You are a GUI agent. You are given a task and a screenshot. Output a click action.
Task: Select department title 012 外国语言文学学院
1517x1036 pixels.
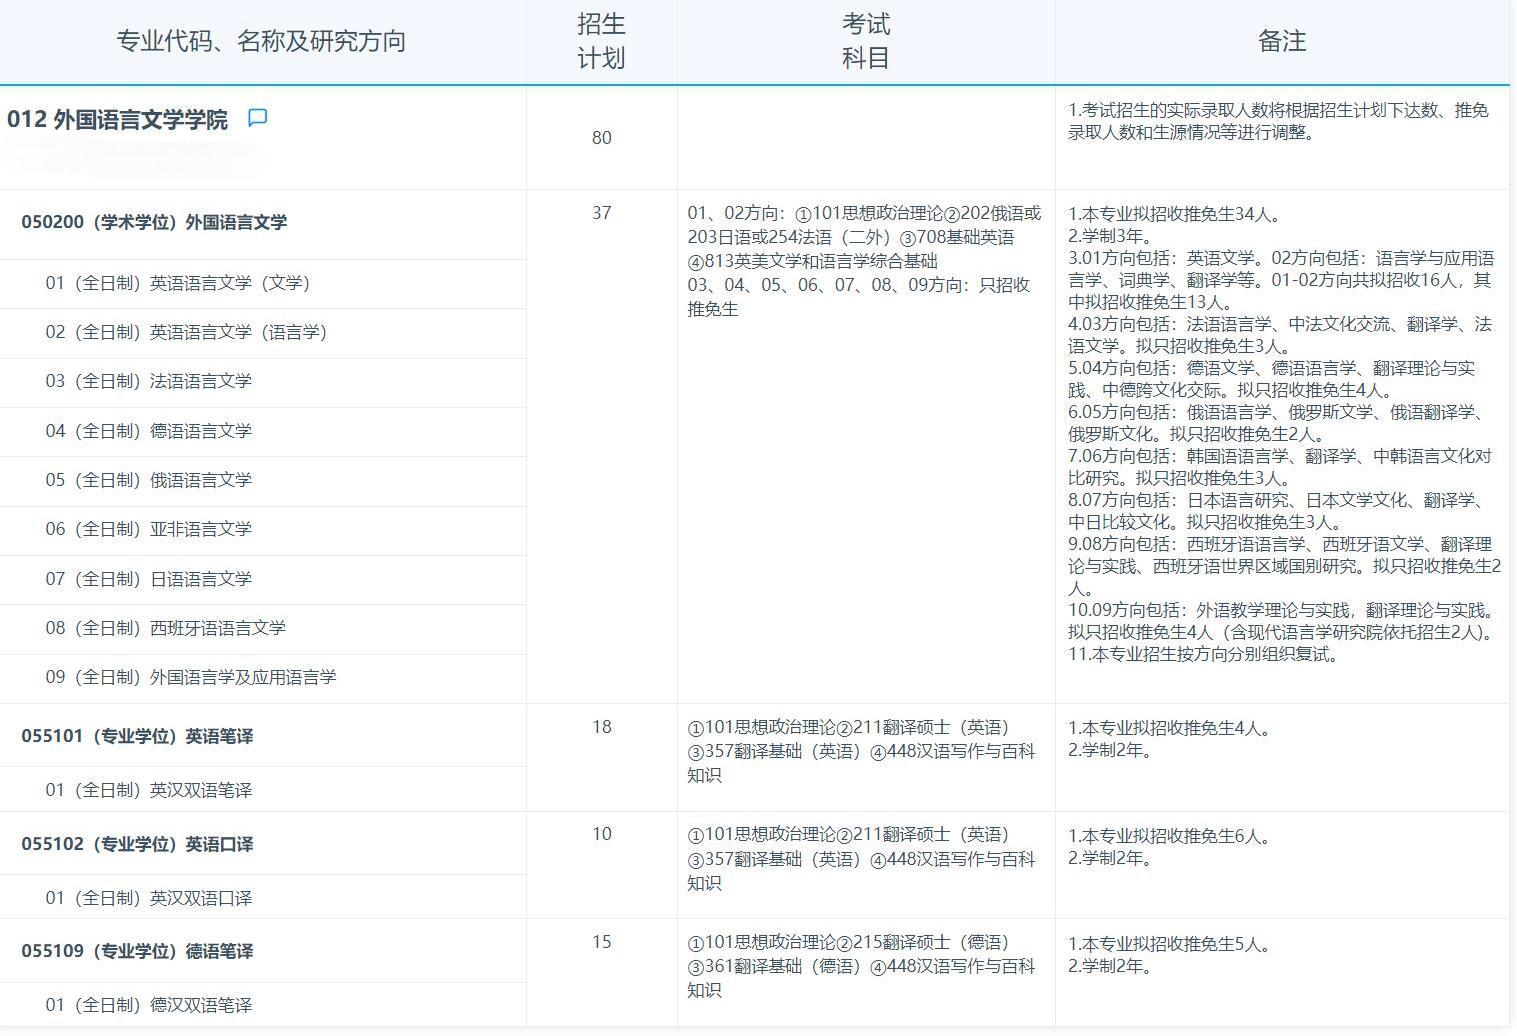tap(117, 119)
